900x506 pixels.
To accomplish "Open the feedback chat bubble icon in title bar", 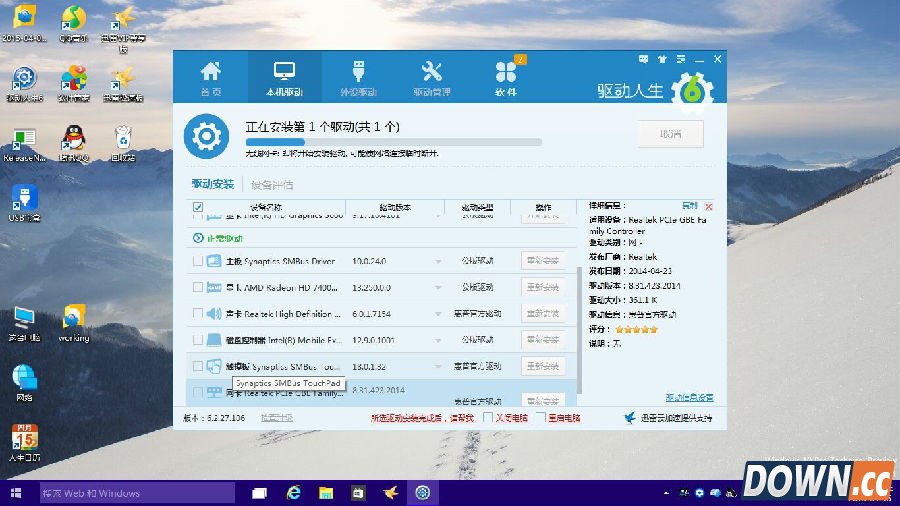I will (x=643, y=59).
